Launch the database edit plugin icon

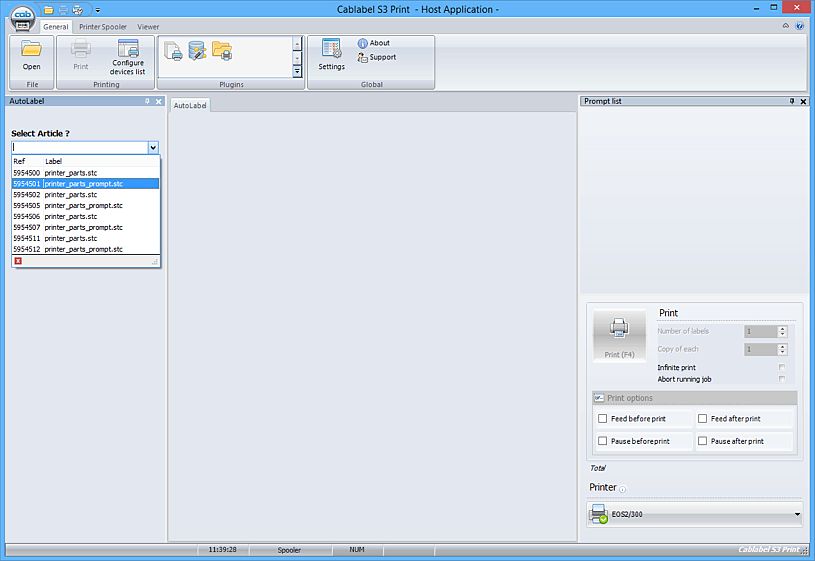[x=197, y=51]
